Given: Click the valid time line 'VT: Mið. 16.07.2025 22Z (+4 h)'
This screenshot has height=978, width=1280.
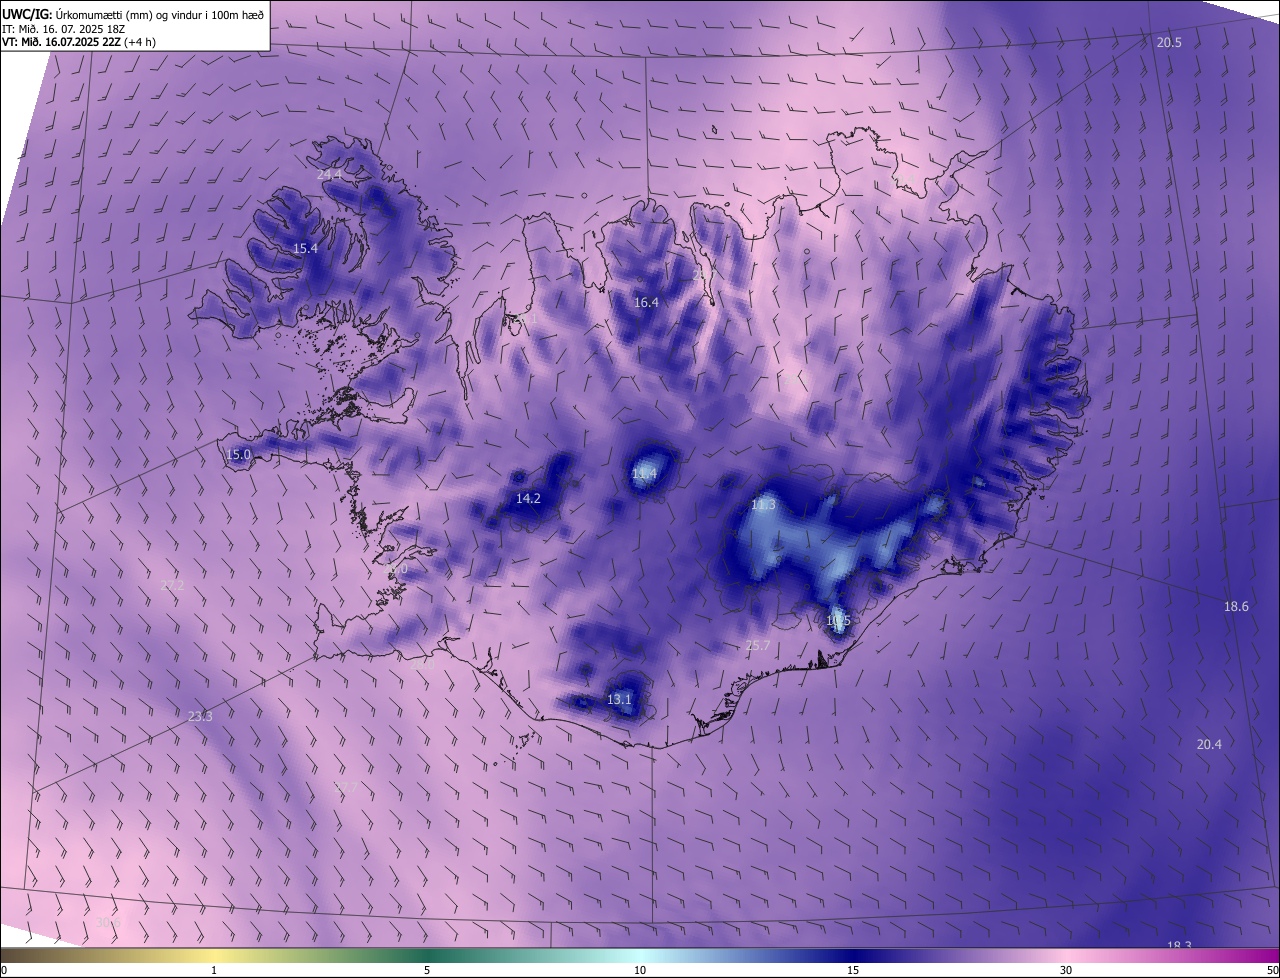Looking at the screenshot, I should click(79, 42).
